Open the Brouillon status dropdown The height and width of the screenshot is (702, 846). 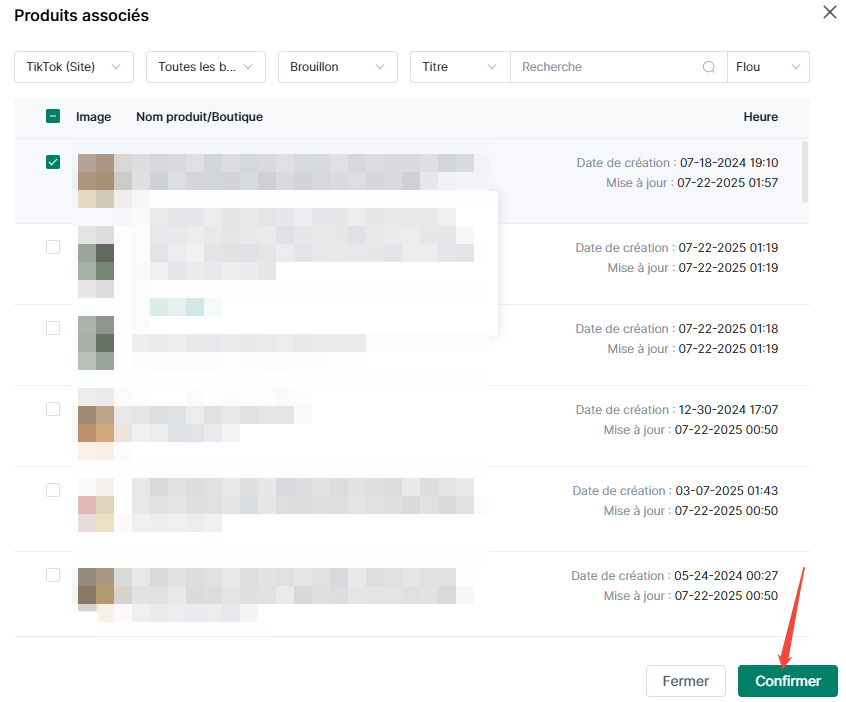[338, 67]
